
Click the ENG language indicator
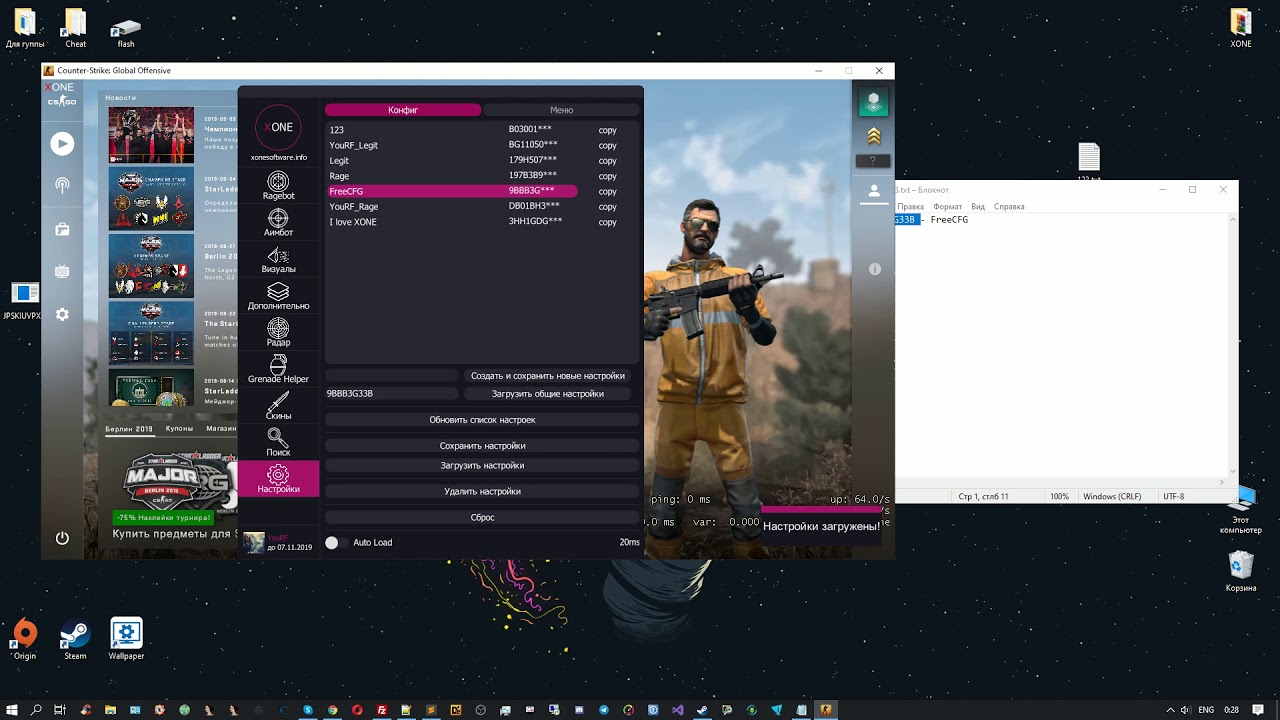click(x=1206, y=710)
